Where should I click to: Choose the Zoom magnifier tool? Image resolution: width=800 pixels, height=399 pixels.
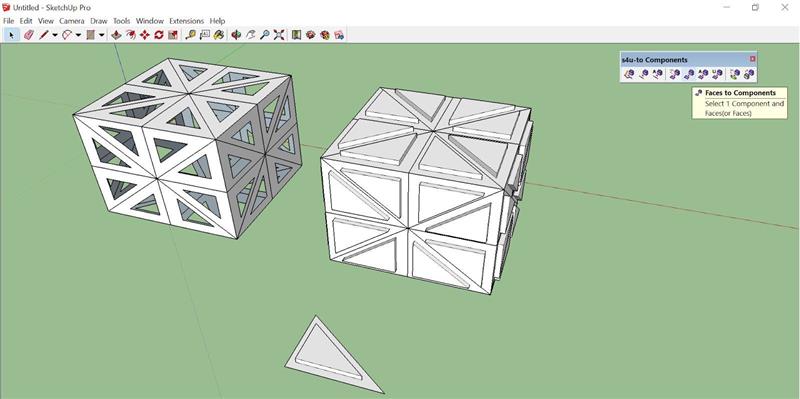pos(264,35)
